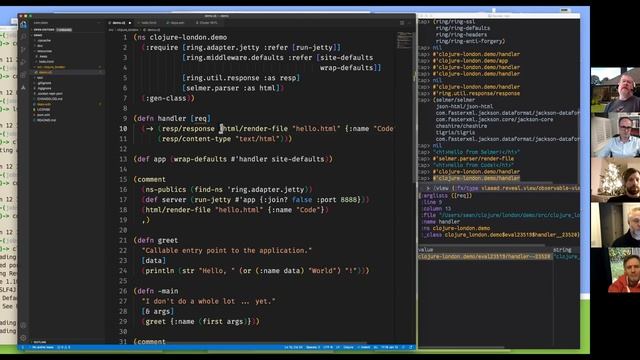The width and height of the screenshot is (640, 360).
Task: Click the Spaces indentation status bar item
Action: tap(313, 347)
